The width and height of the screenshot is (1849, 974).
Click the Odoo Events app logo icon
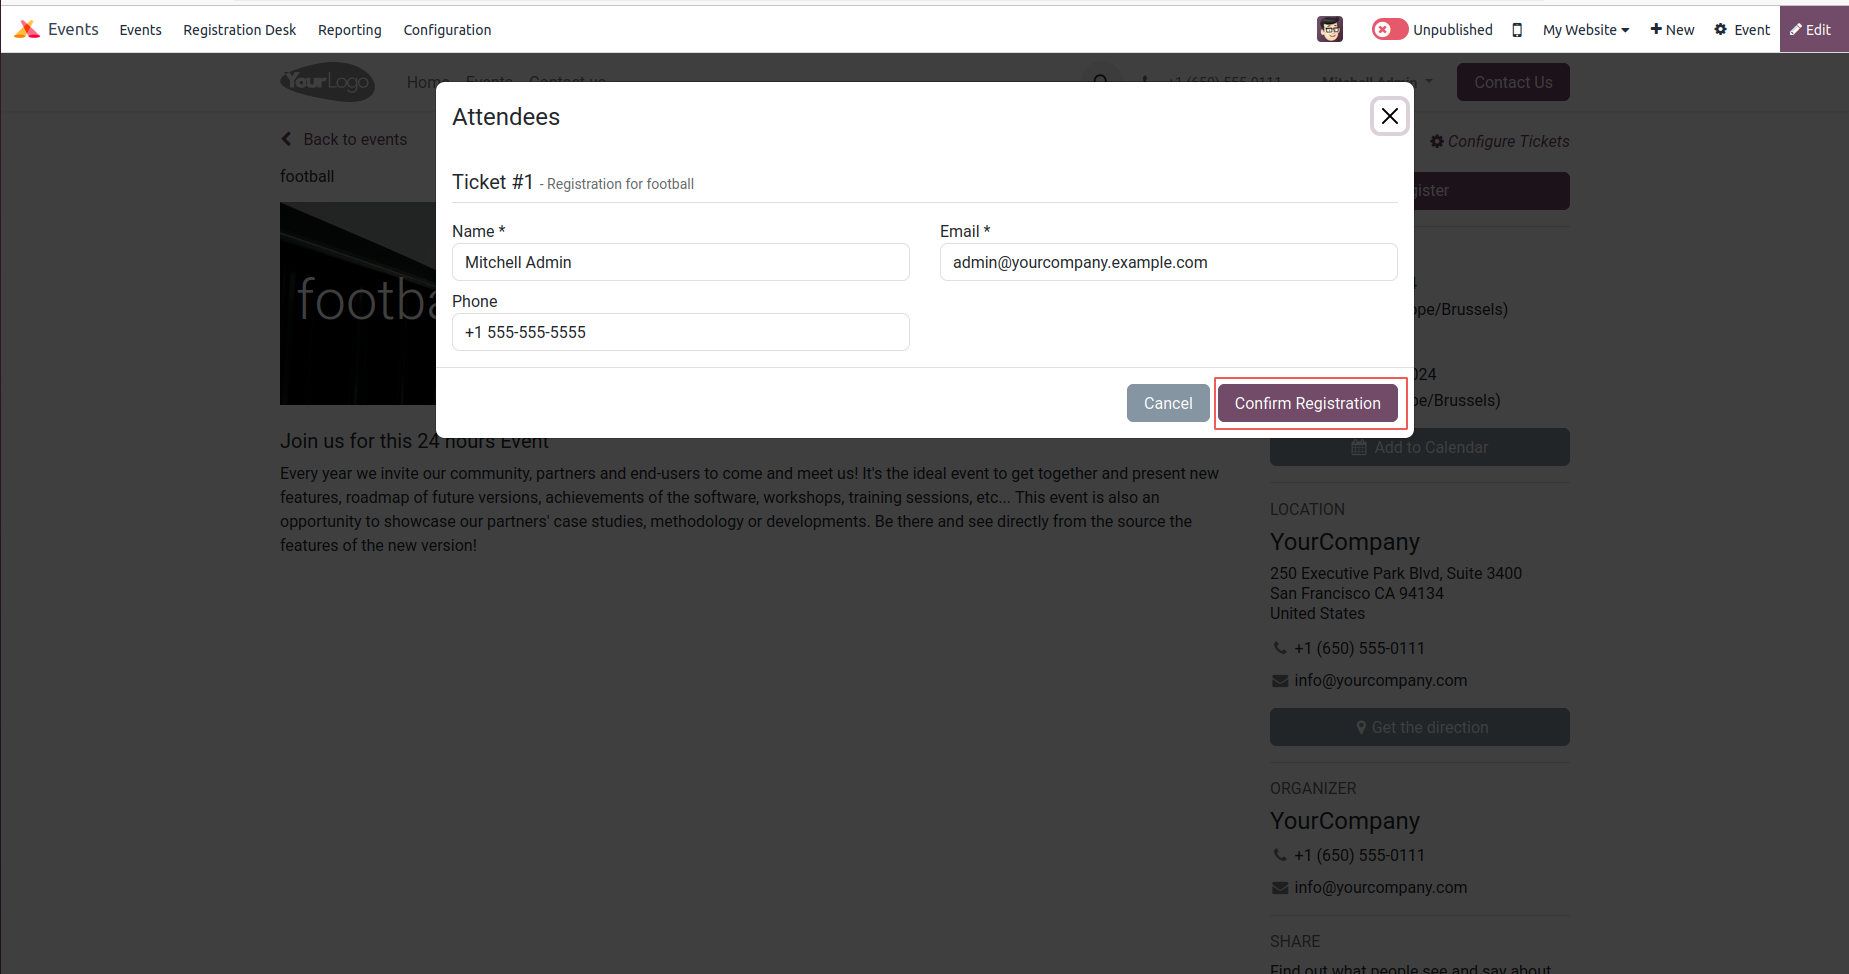click(x=27, y=29)
